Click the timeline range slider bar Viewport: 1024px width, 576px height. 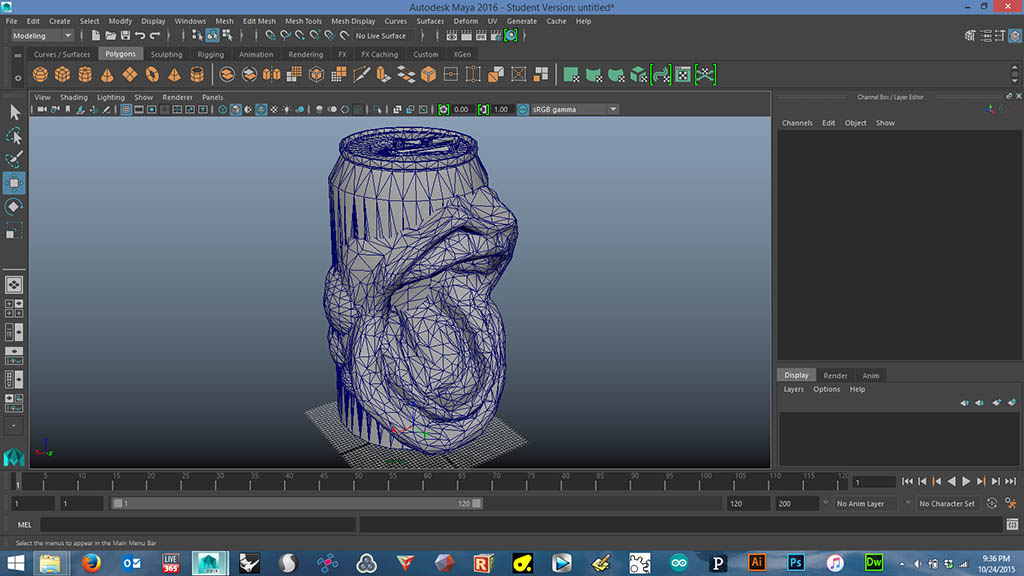pos(297,504)
